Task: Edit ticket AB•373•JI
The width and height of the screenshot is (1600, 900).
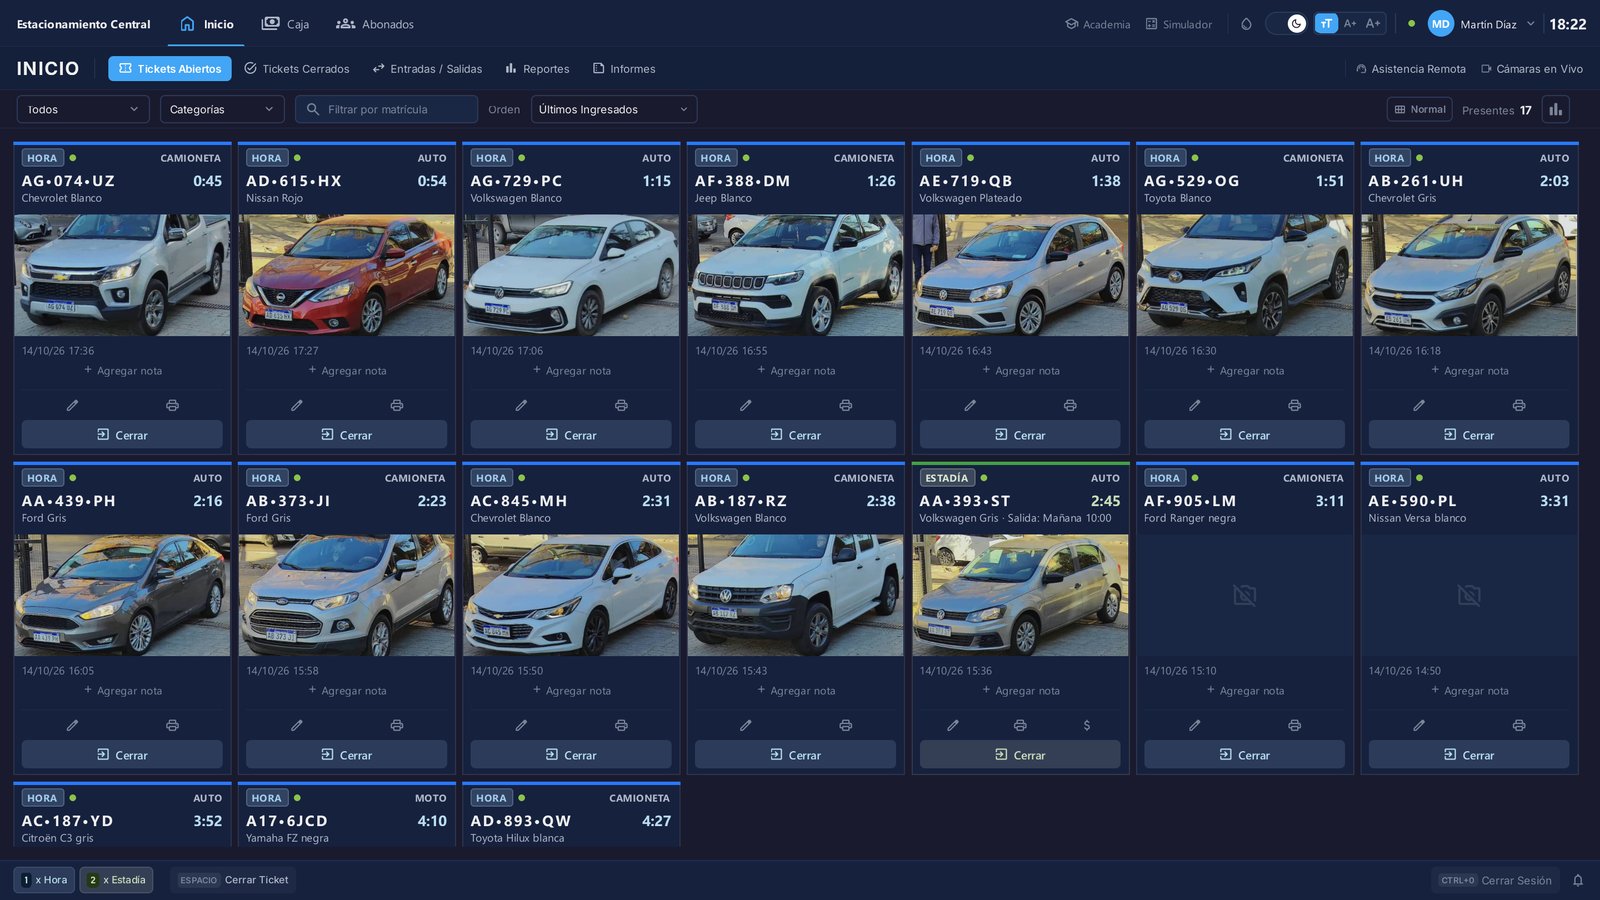Action: pos(297,725)
